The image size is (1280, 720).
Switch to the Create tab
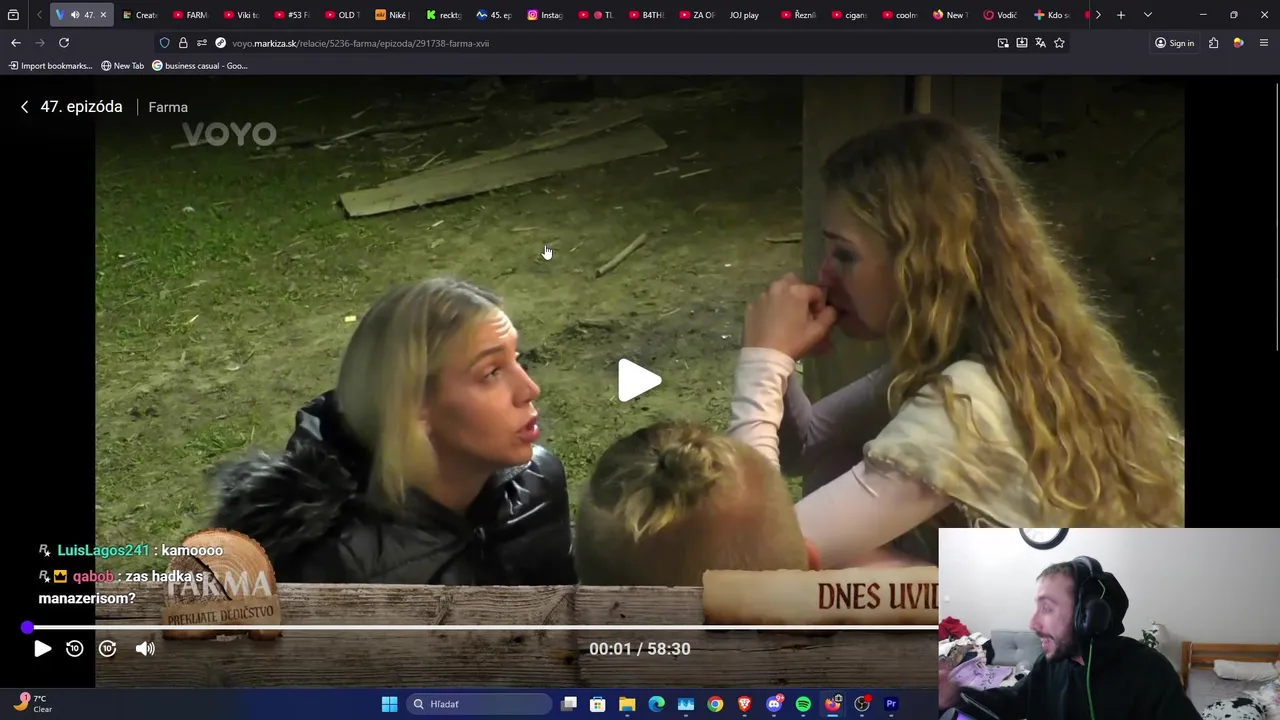(x=140, y=15)
